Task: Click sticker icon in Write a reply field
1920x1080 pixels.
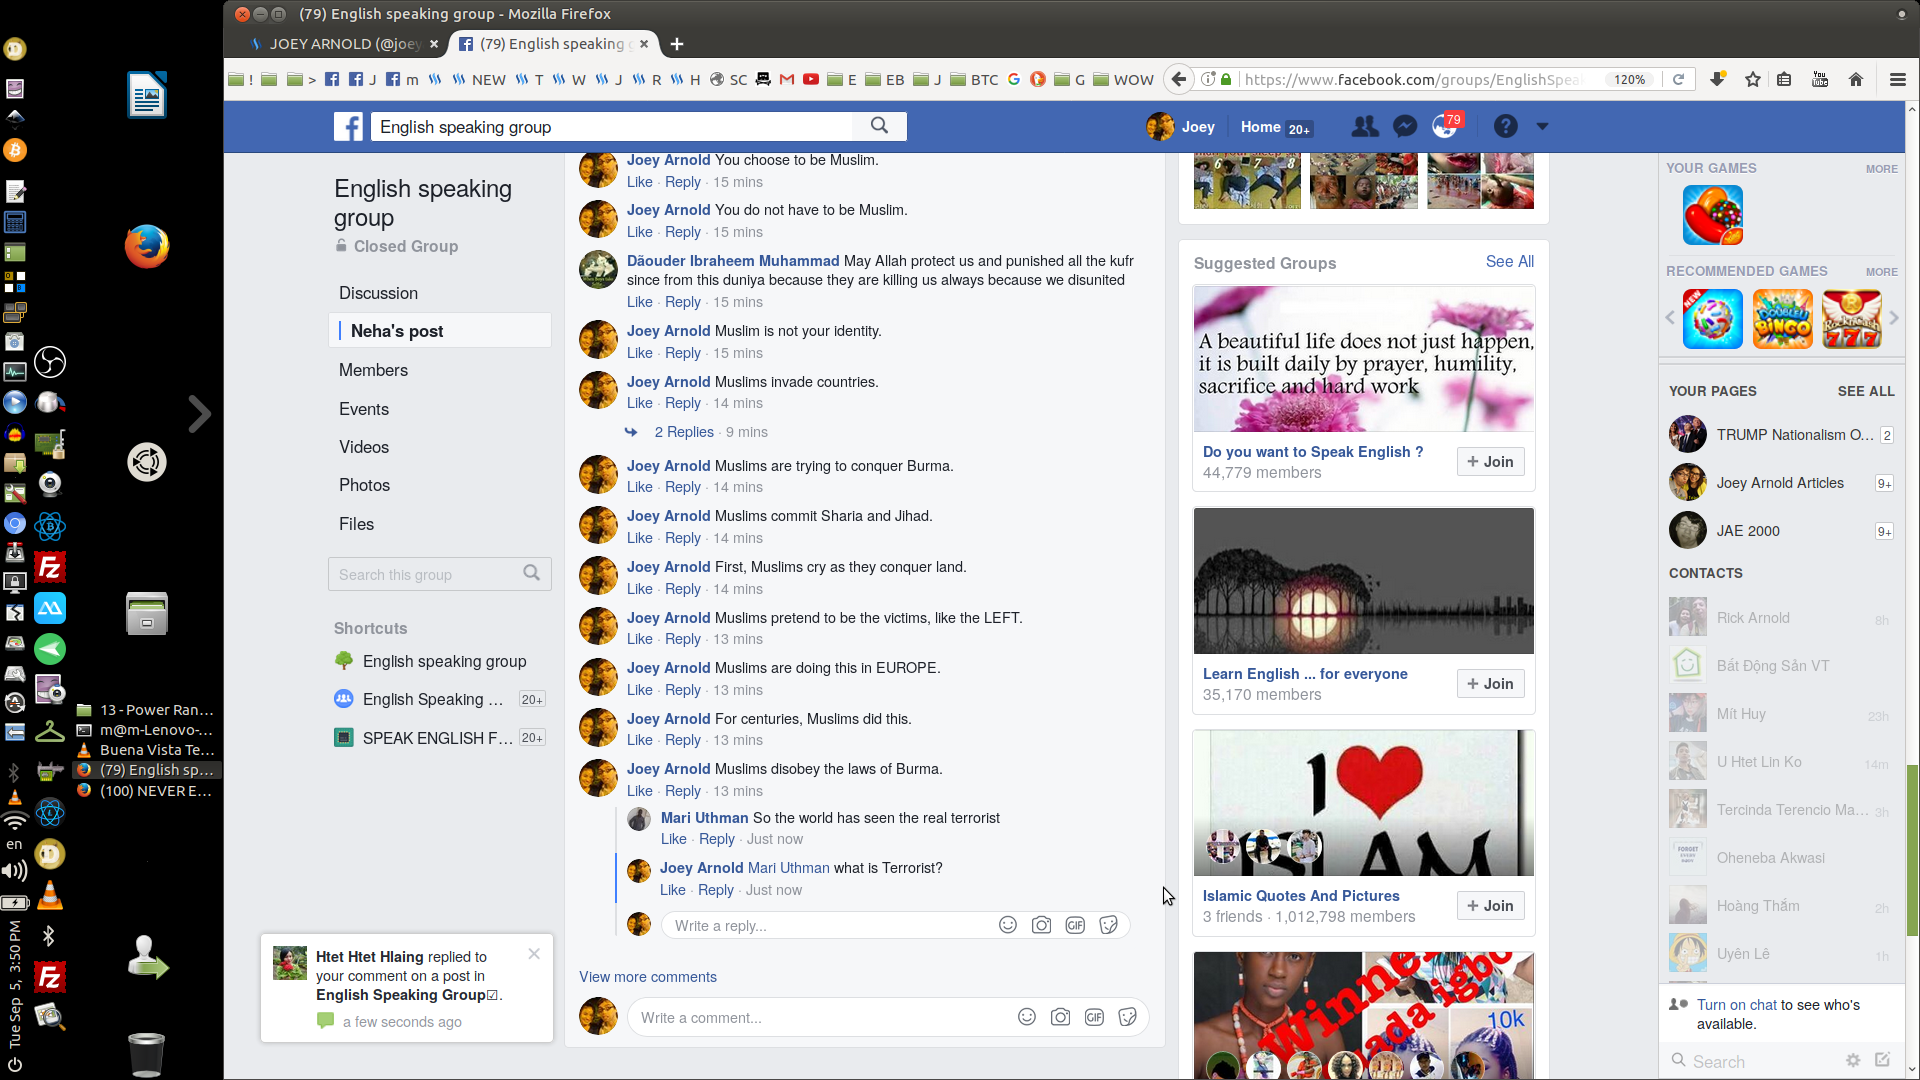Action: click(1108, 925)
